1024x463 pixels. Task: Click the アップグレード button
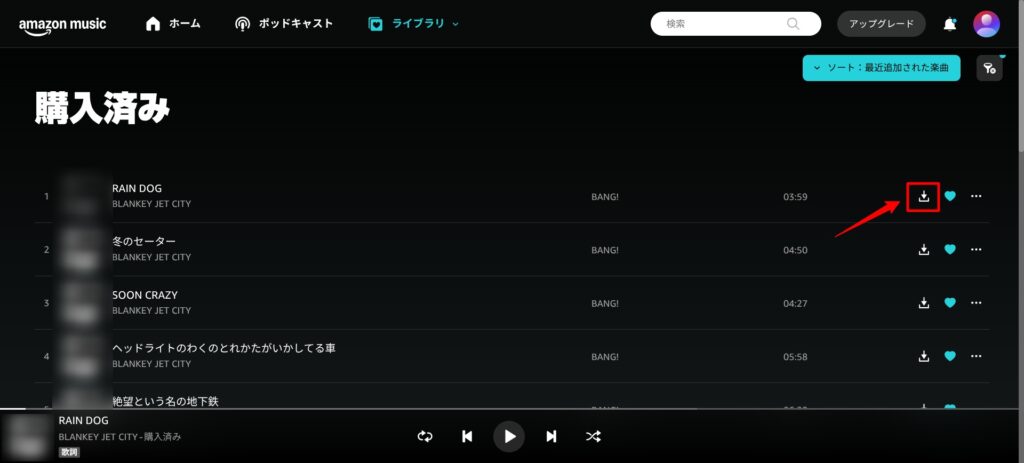pos(881,24)
